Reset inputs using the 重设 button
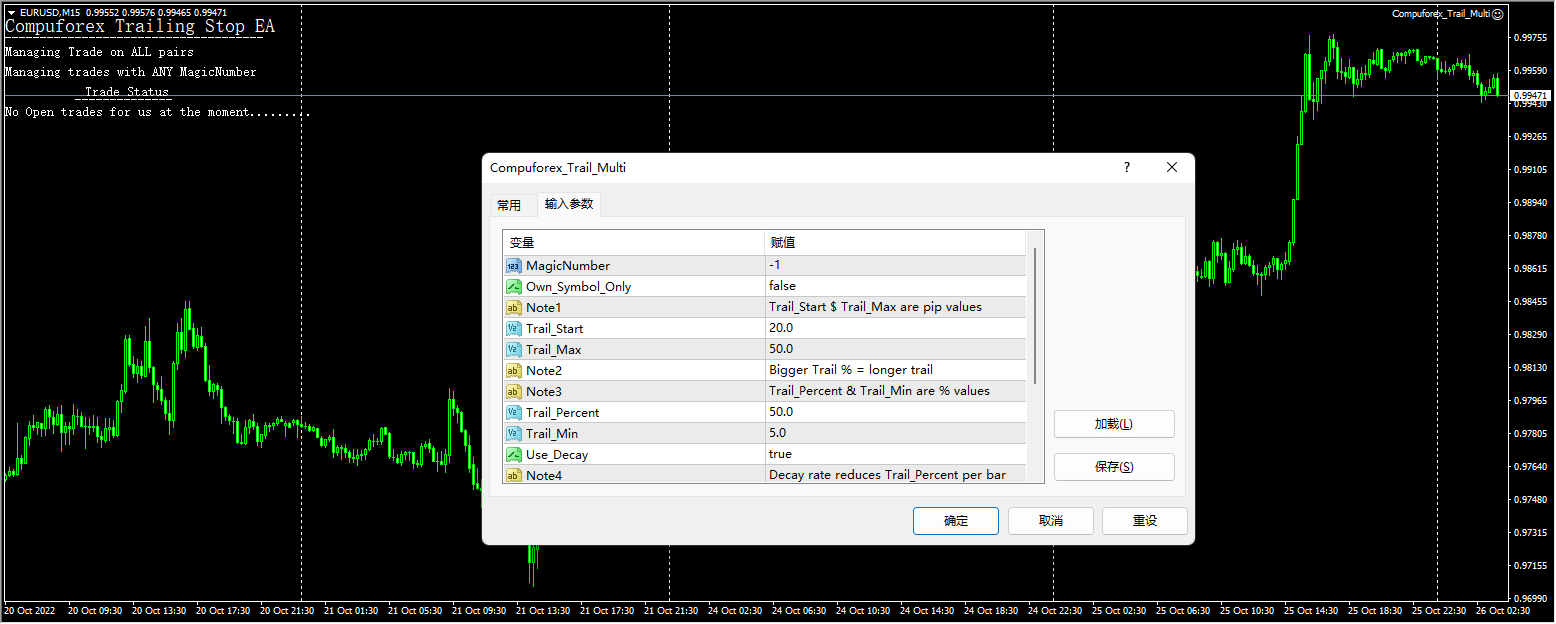The height and width of the screenshot is (624, 1556). pyautogui.click(x=1144, y=520)
